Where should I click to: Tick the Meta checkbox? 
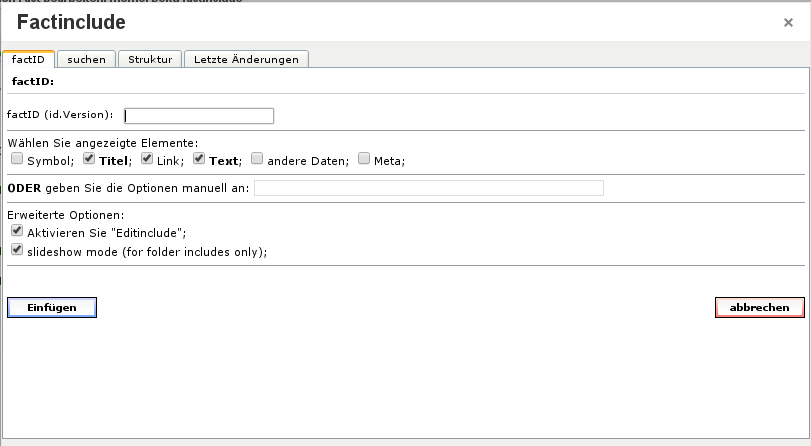364,158
